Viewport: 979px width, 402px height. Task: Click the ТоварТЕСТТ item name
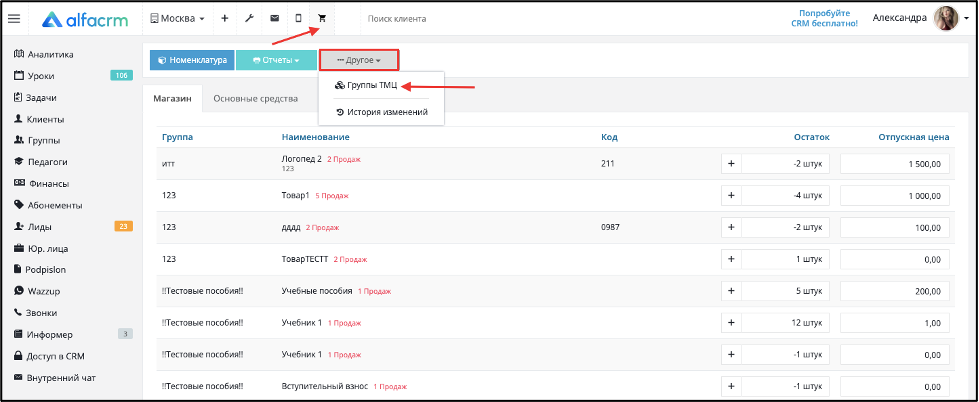305,259
